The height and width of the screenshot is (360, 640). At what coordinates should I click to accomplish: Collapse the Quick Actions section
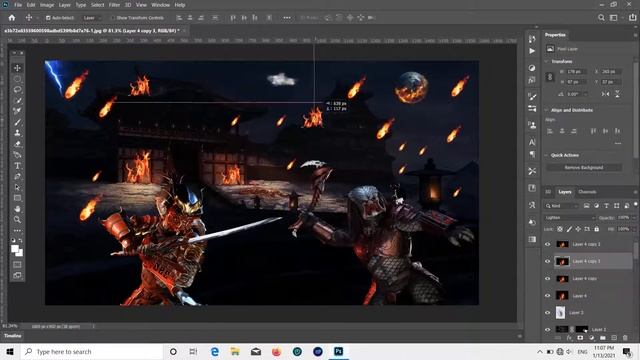547,156
